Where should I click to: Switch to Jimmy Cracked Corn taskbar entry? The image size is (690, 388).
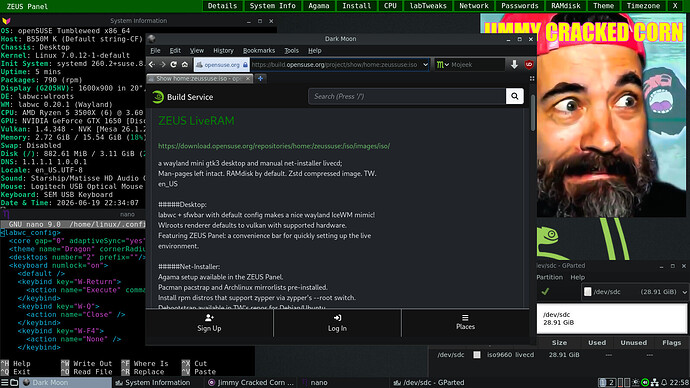coord(251,383)
